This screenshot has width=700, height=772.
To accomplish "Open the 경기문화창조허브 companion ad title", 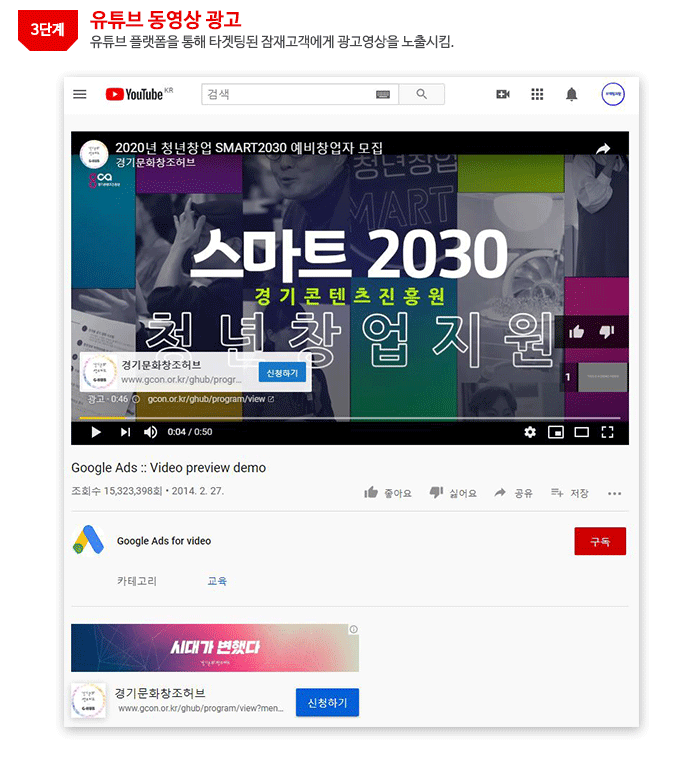I will point(160,693).
